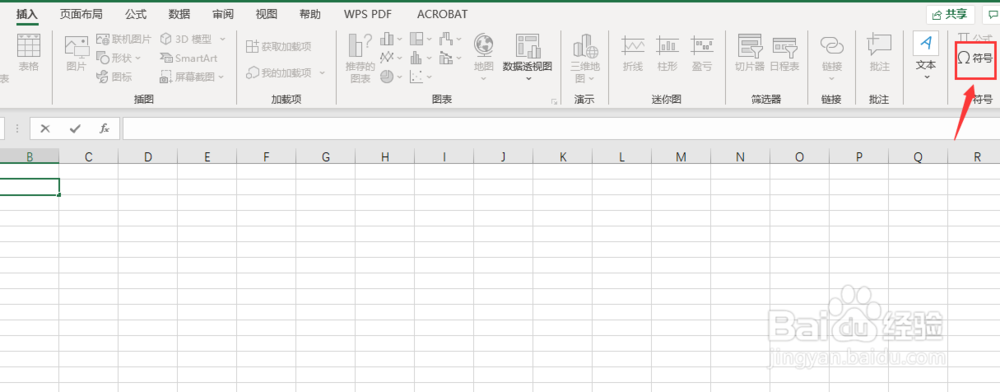The height and width of the screenshot is (392, 1000).
Task: Select column M header
Action: point(681,156)
